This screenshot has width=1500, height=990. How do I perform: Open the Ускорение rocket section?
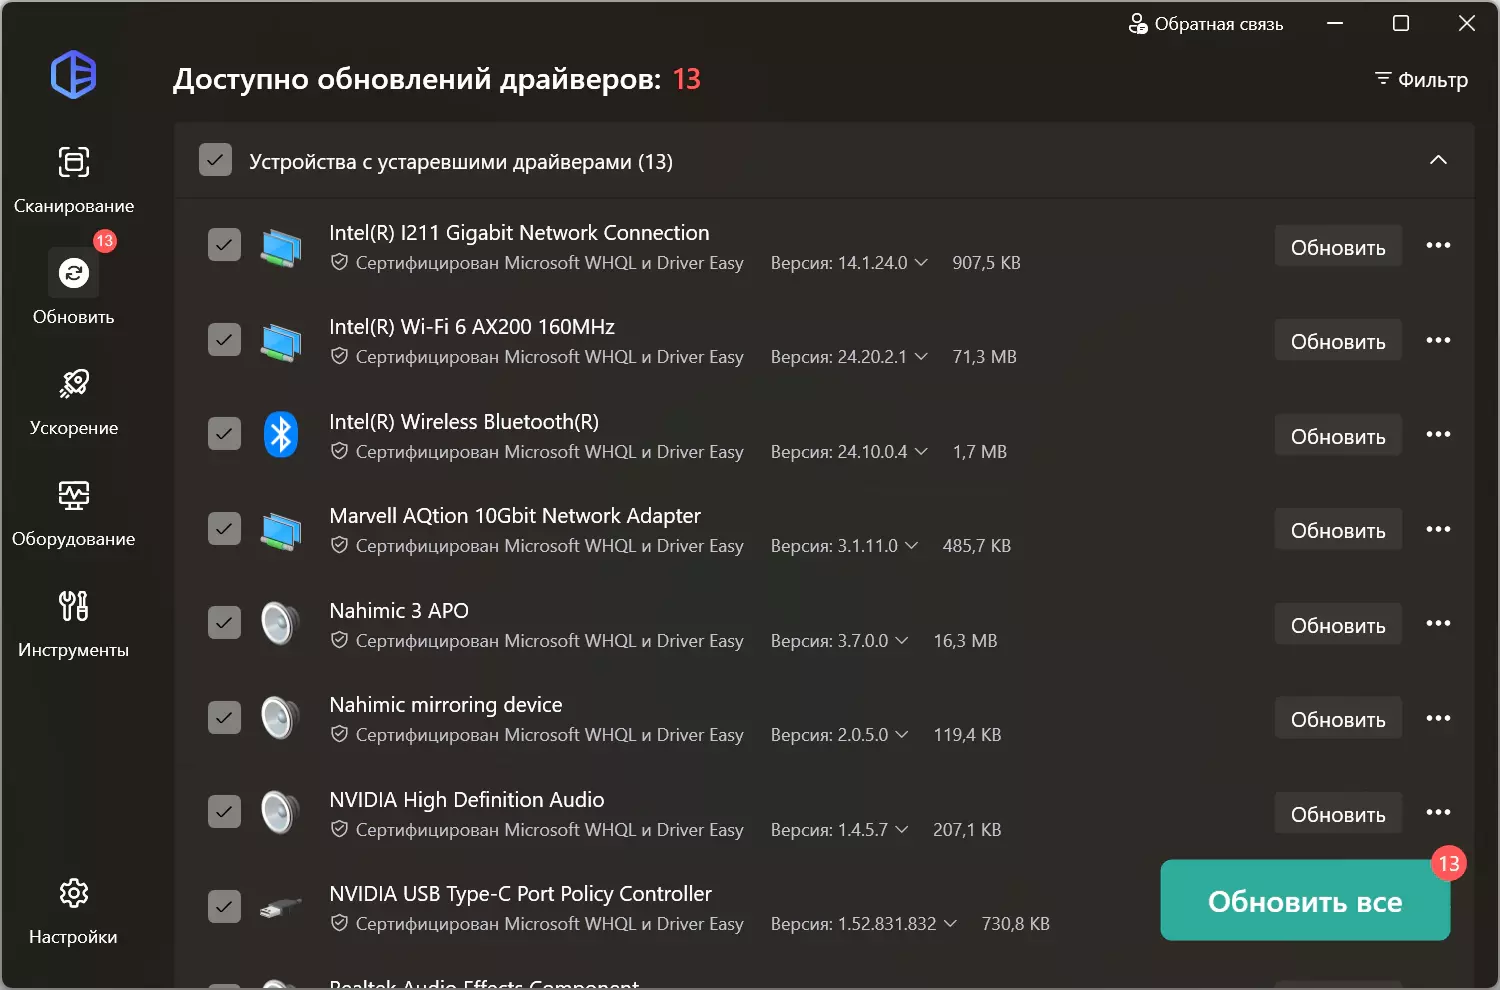[74, 402]
